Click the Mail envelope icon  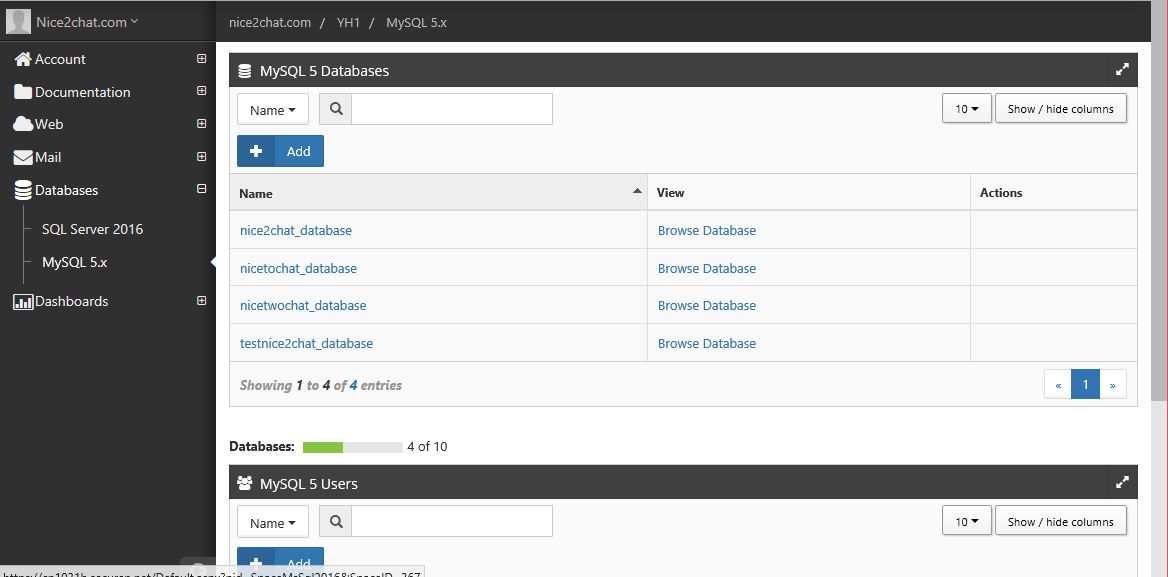pyautogui.click(x=23, y=157)
